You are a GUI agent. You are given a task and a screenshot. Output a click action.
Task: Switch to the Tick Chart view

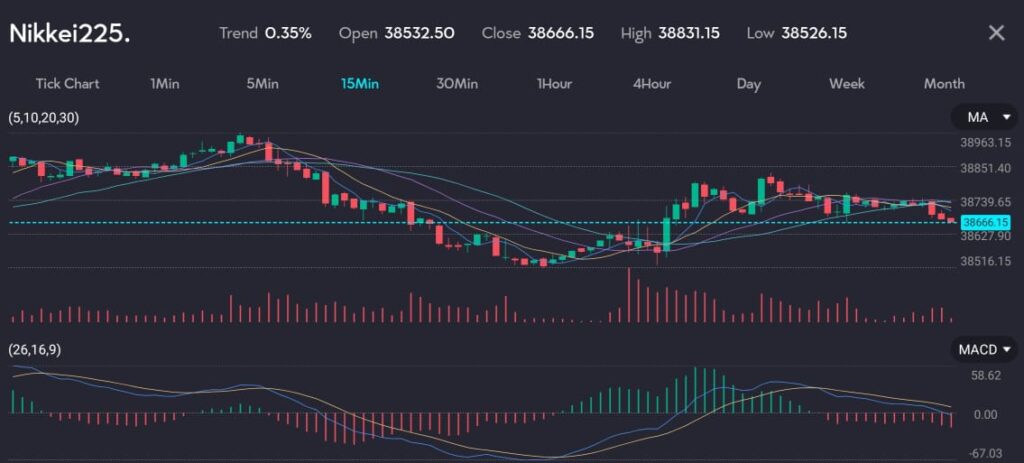pos(67,84)
